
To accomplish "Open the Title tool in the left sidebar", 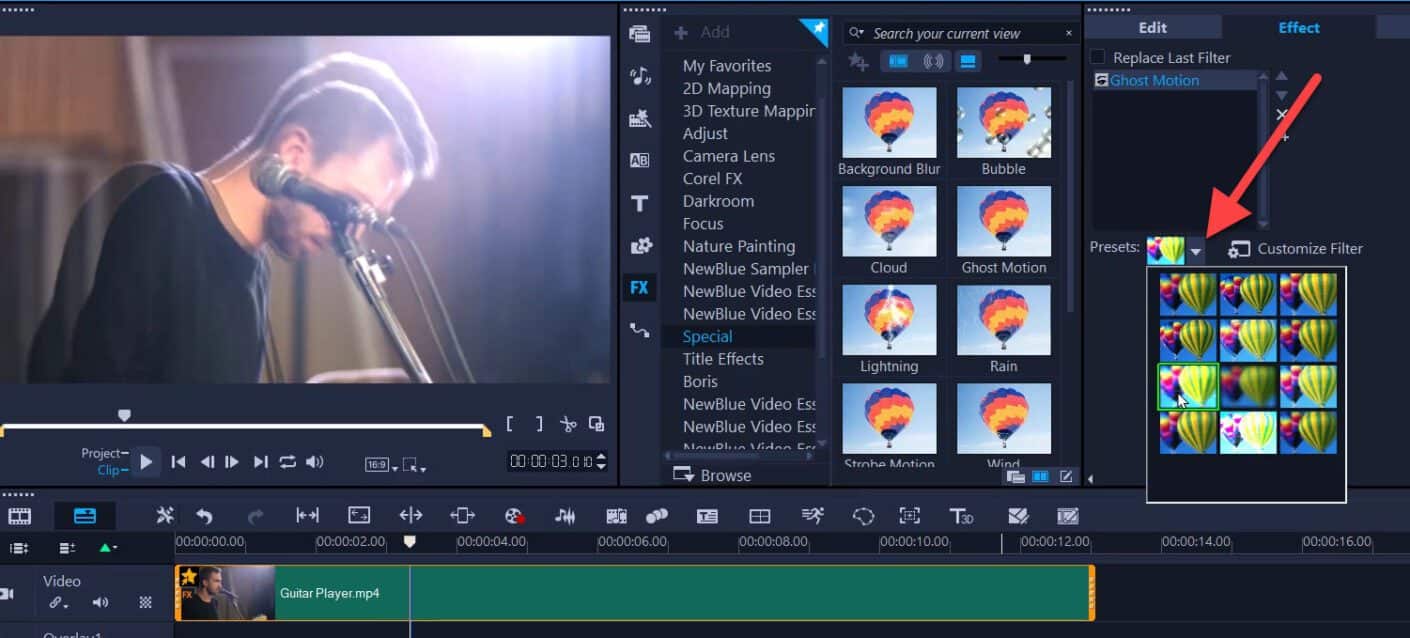I will point(640,203).
